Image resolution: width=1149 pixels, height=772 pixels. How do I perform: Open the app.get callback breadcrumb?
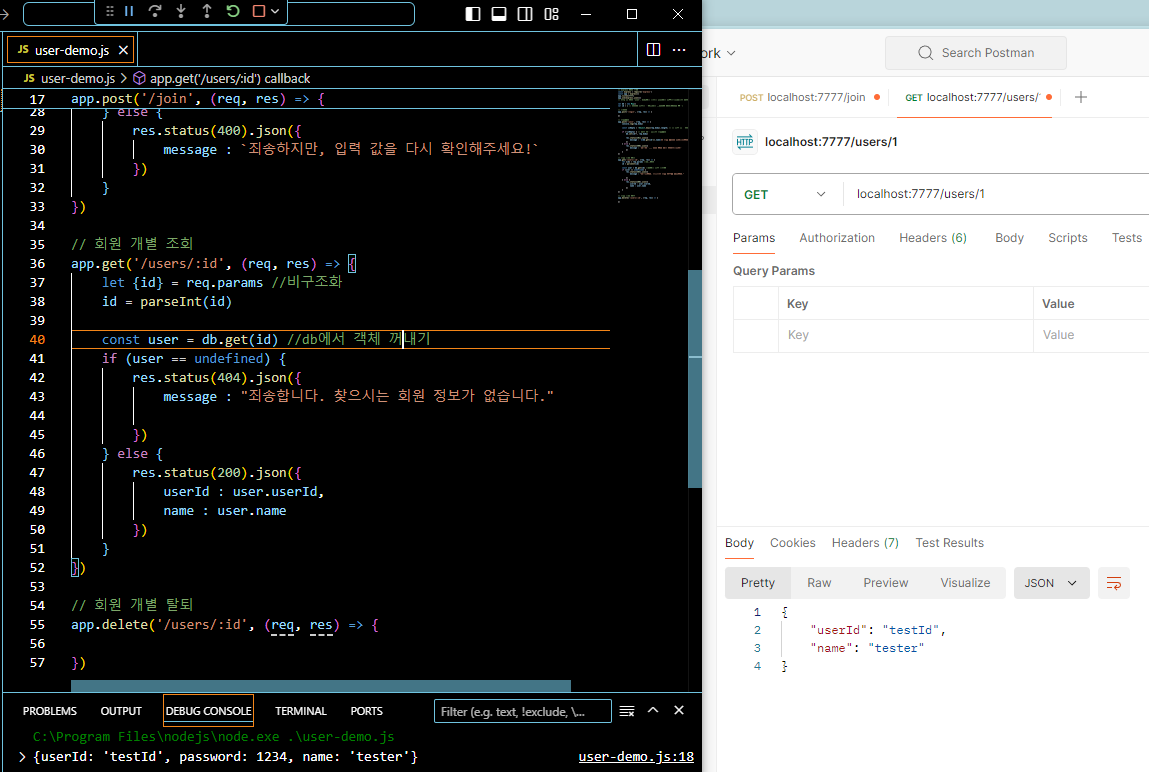coord(229,78)
